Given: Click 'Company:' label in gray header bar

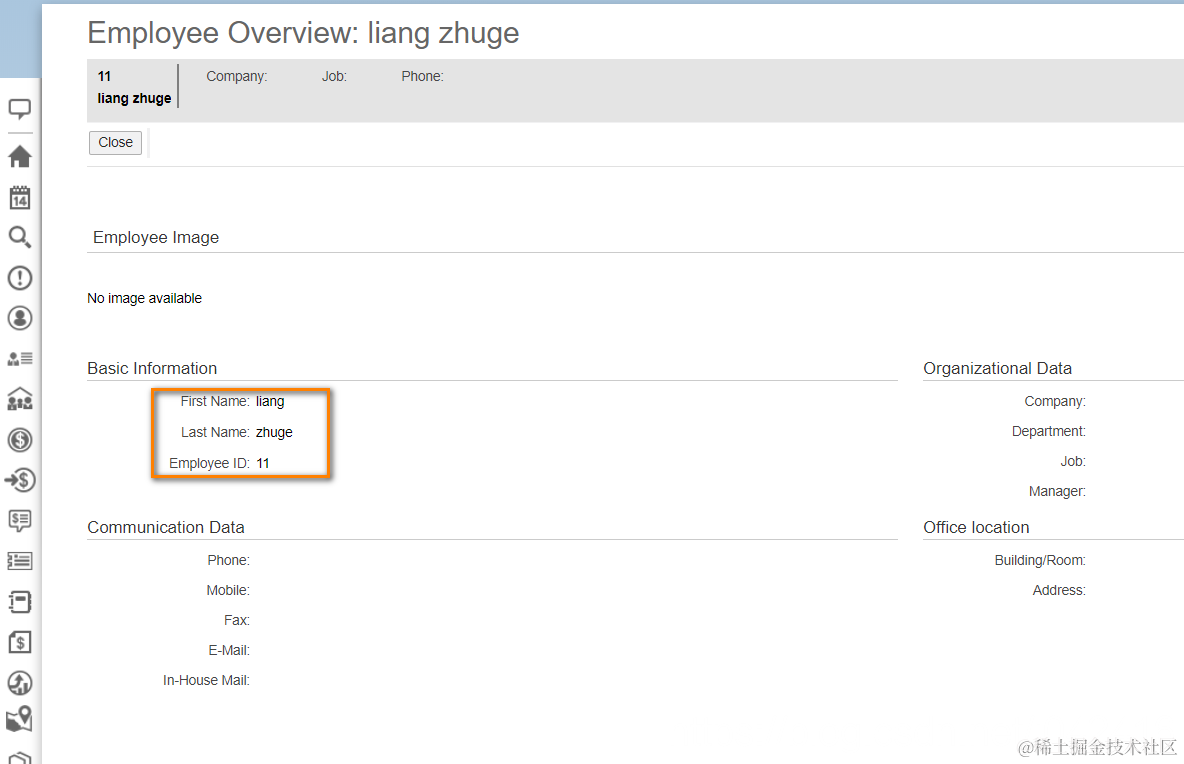Looking at the screenshot, I should 237,76.
